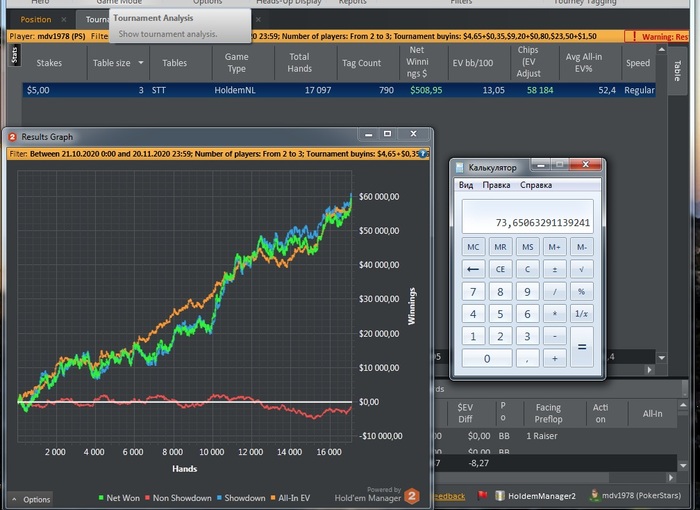Click the calculator digit 0 button
Screen dimensions: 700x510
(487, 358)
